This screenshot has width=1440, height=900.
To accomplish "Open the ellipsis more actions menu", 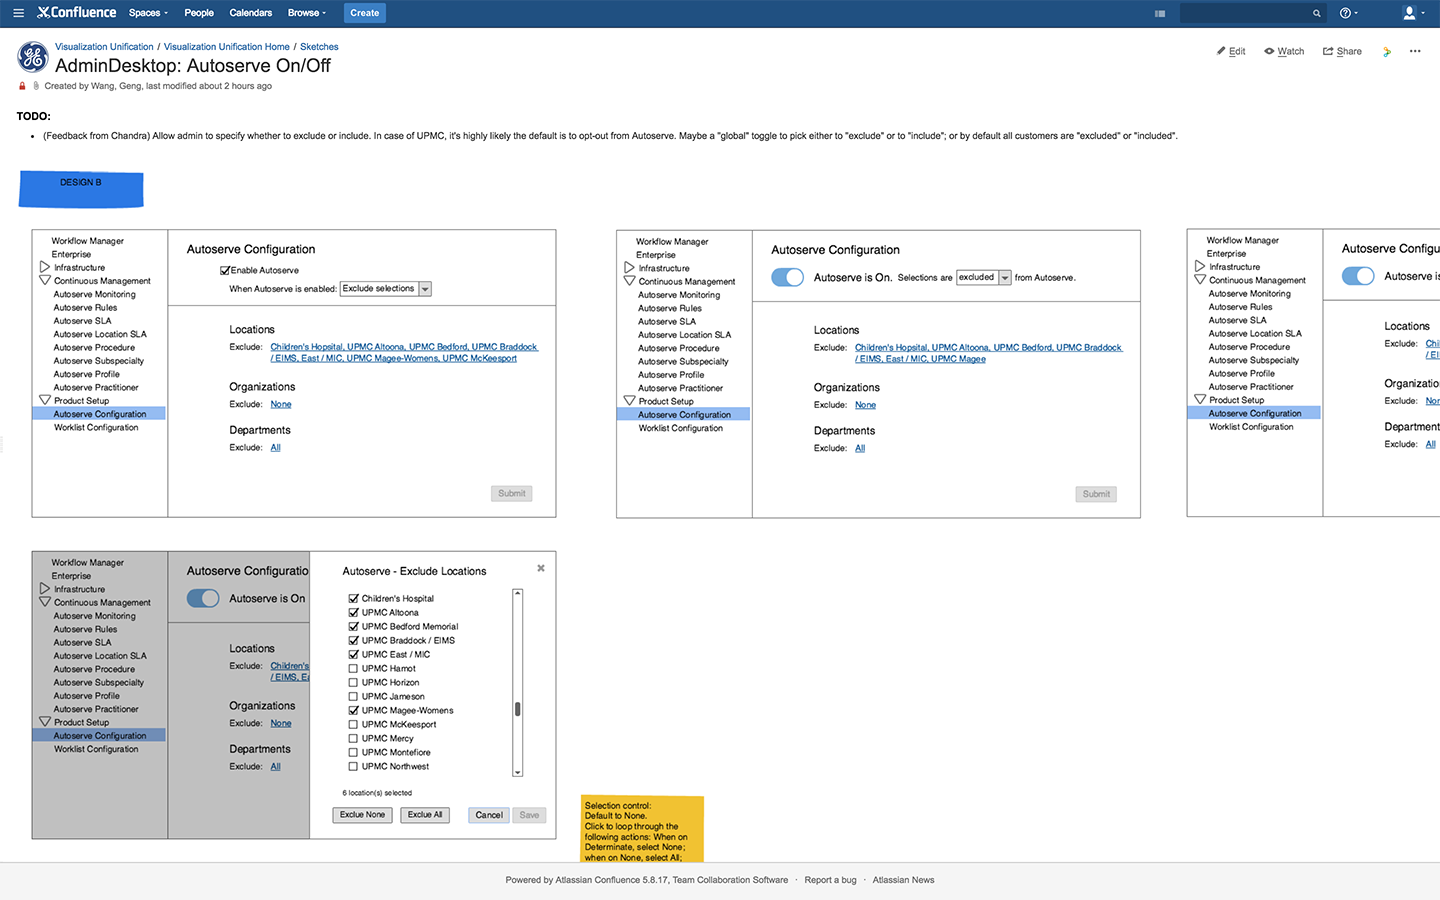I will [1415, 51].
